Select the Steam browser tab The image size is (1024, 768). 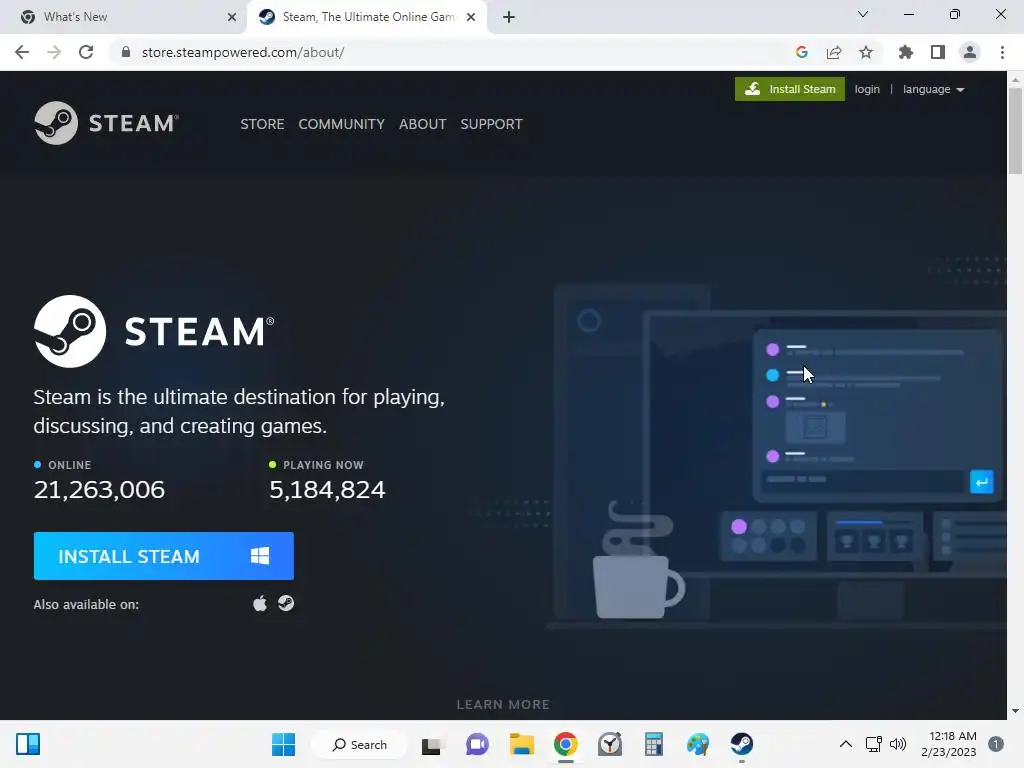(366, 17)
